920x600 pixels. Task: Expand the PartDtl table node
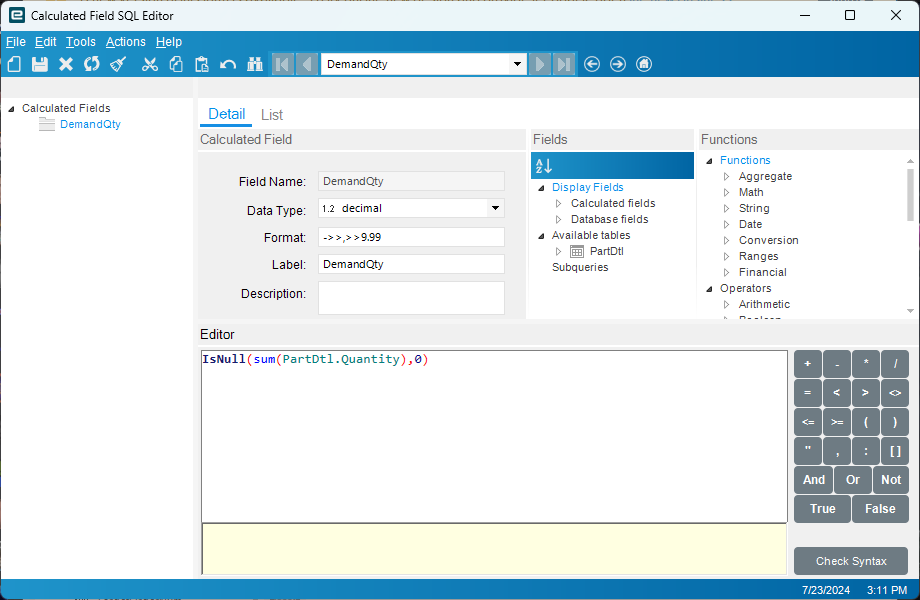click(x=559, y=251)
